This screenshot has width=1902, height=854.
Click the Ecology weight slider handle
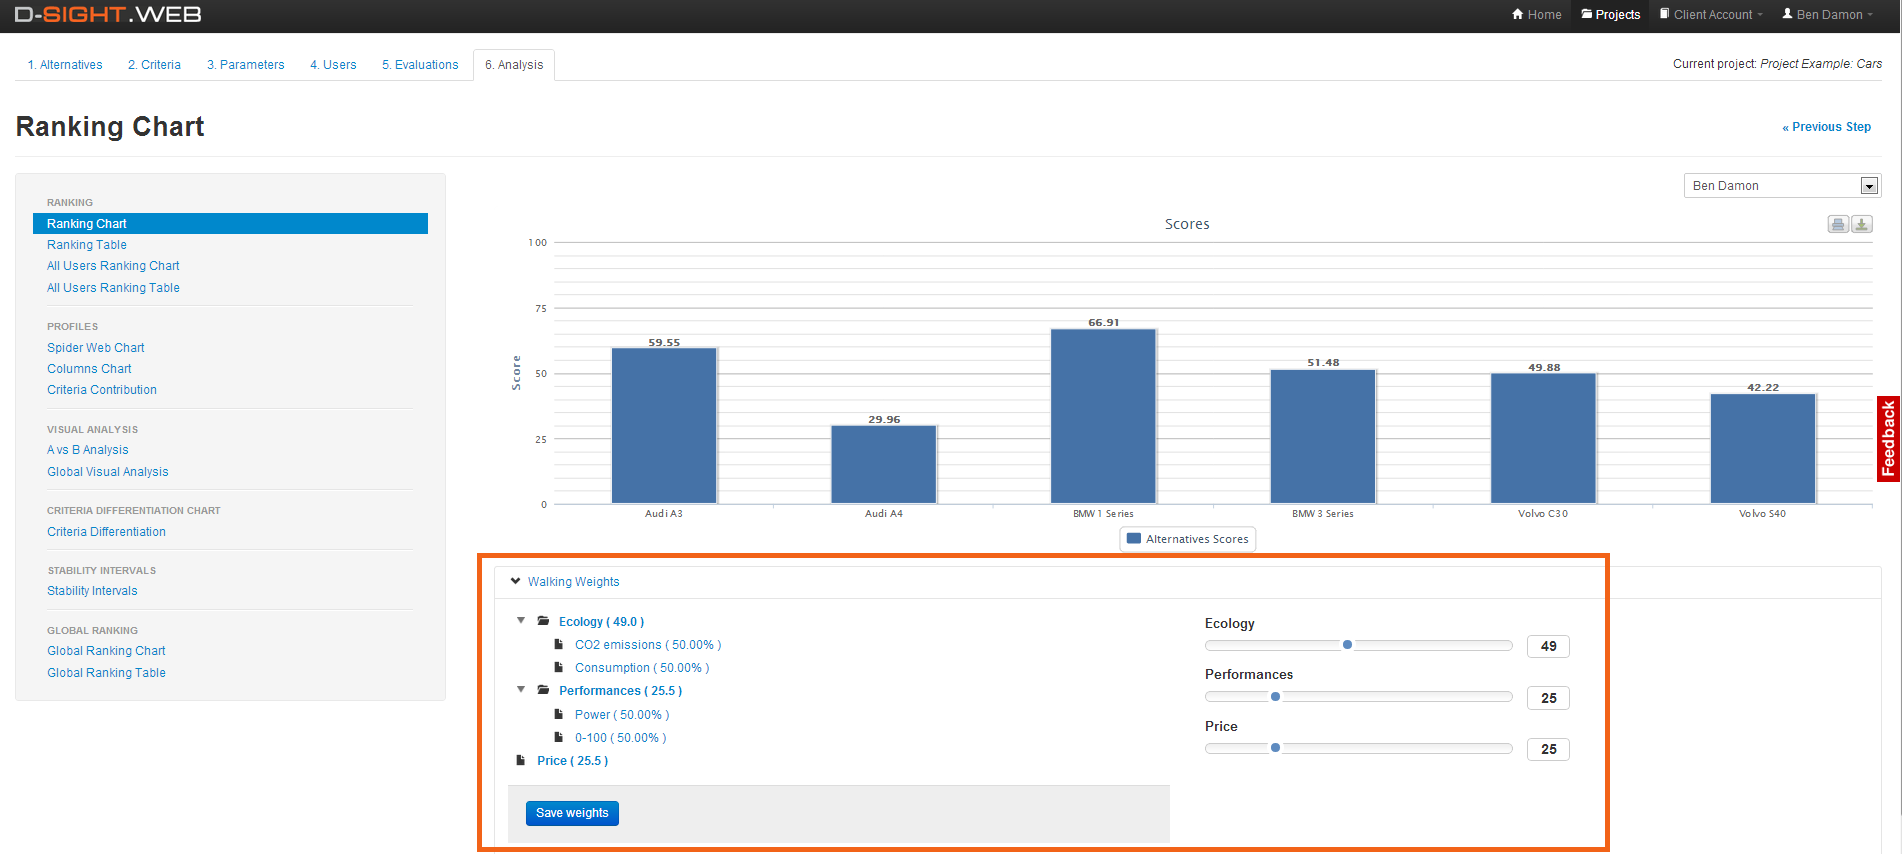point(1347,645)
